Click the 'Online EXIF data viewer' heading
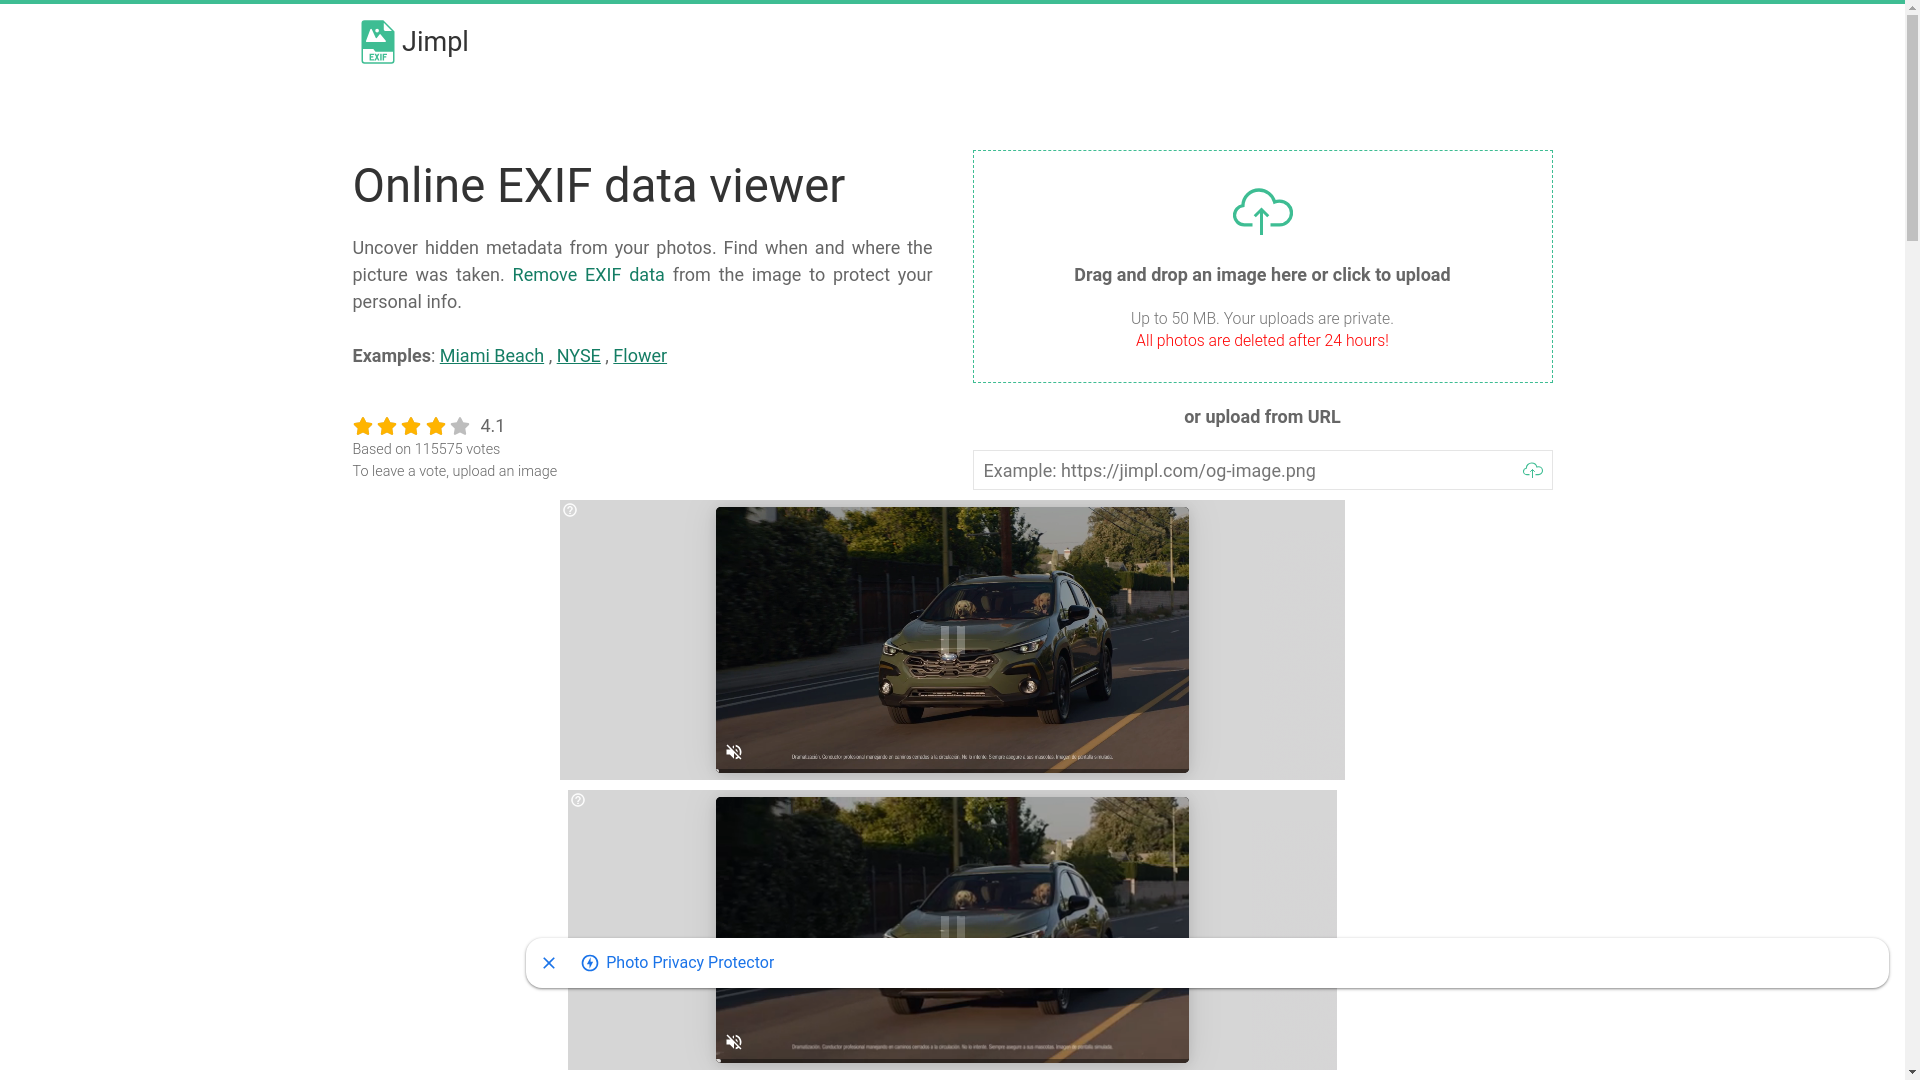Image resolution: width=1920 pixels, height=1080 pixels. pyautogui.click(x=599, y=186)
